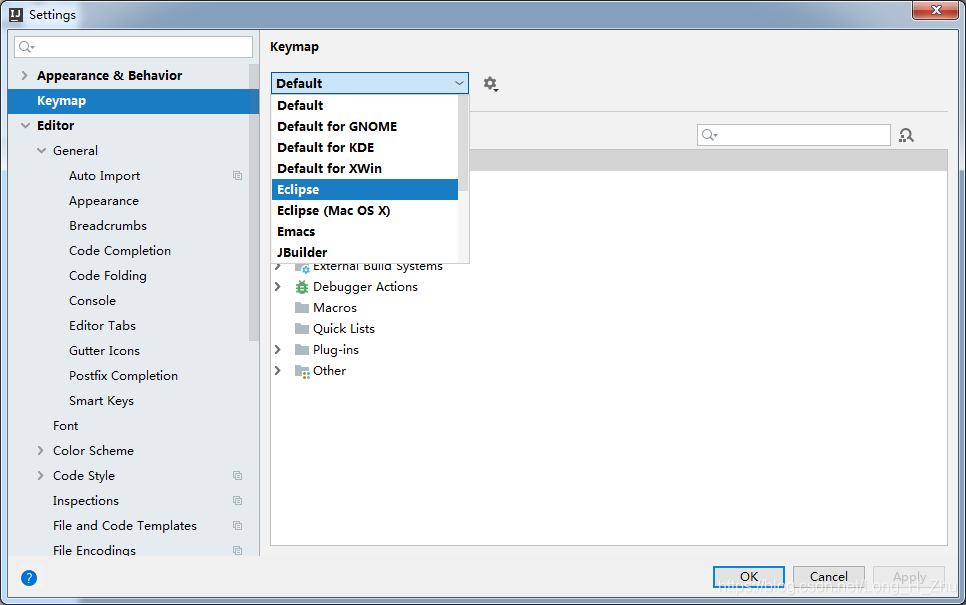Image resolution: width=966 pixels, height=605 pixels.
Task: Open Auto Import settings
Action: click(105, 176)
